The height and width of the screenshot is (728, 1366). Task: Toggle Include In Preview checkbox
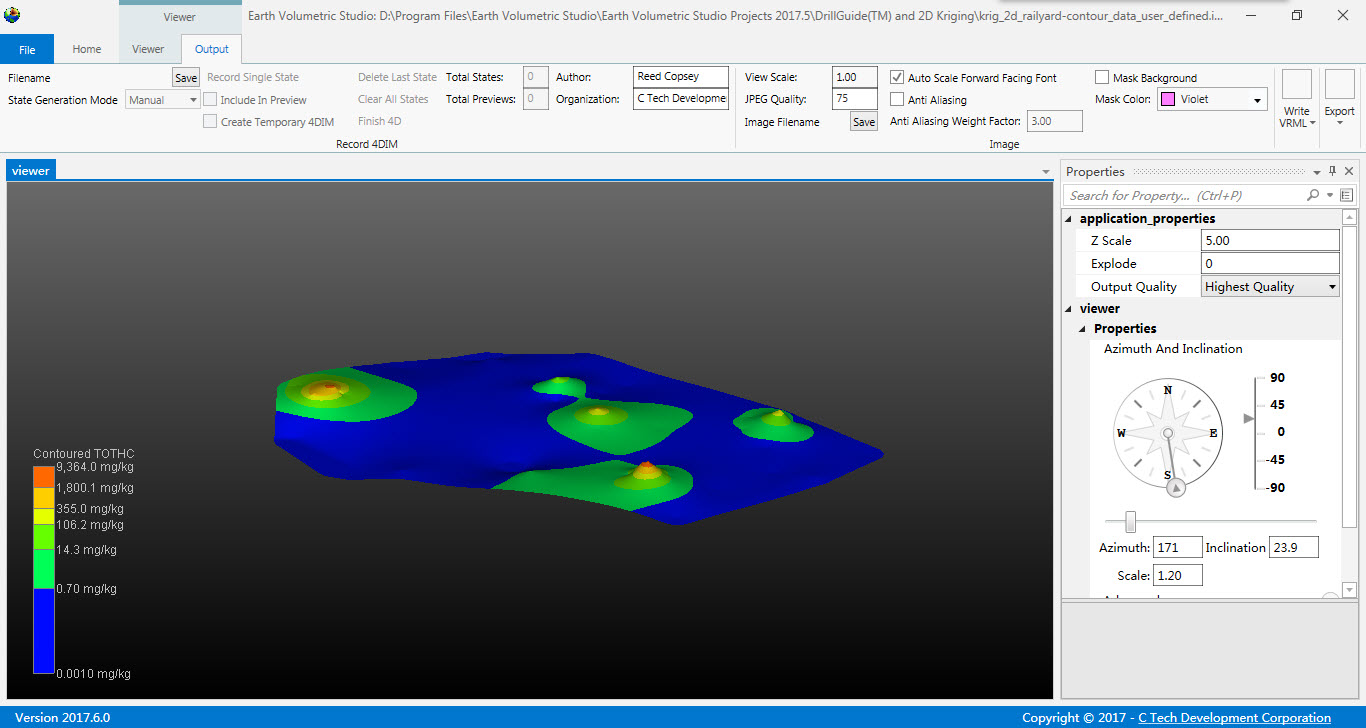(x=210, y=100)
